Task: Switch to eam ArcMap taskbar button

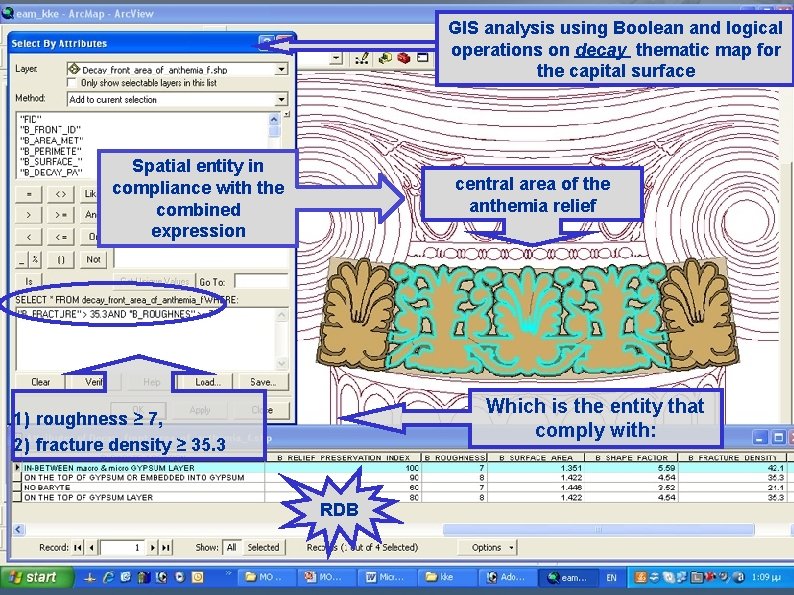Action: point(569,577)
